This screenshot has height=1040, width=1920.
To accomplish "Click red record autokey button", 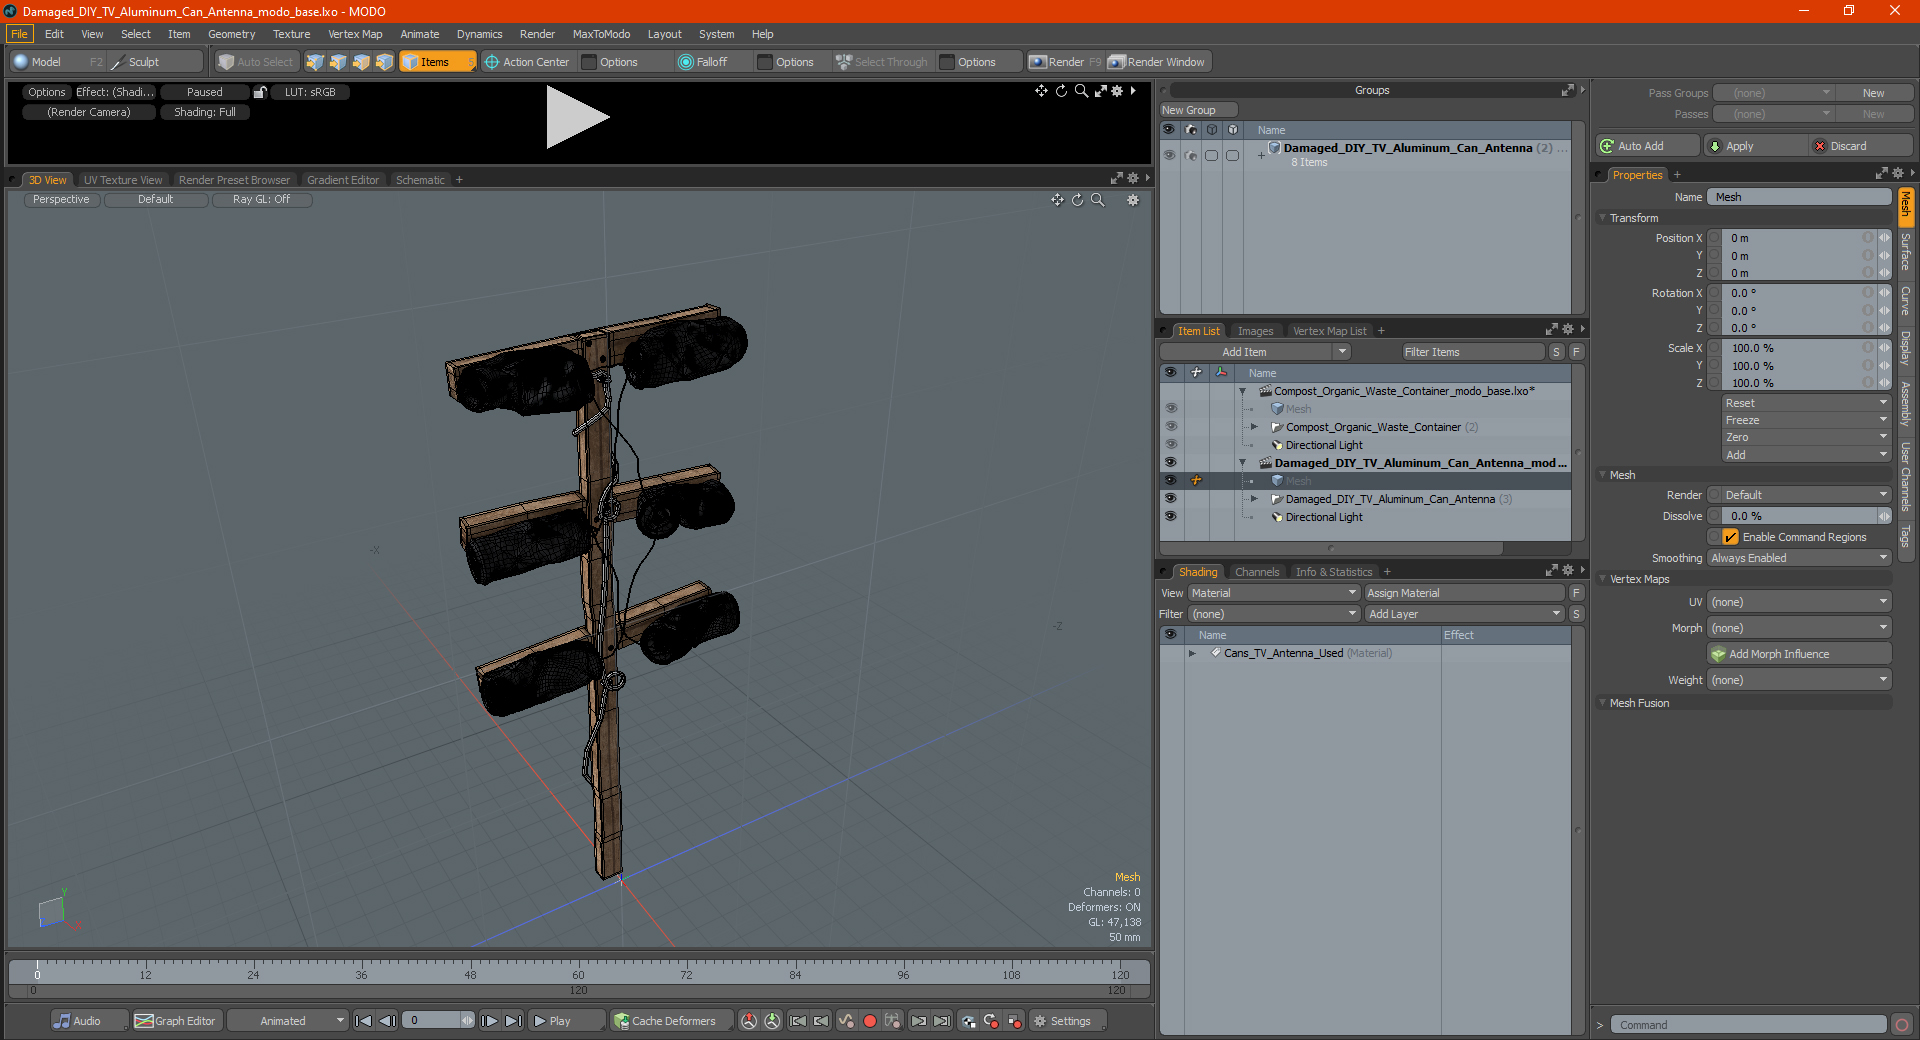I will [870, 1021].
